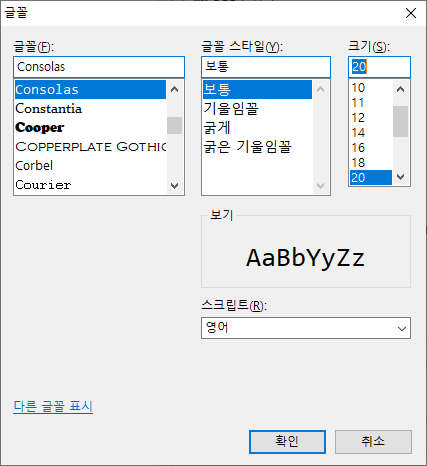
Task: Select Copperplate Gothic font entry
Action: [x=90, y=147]
